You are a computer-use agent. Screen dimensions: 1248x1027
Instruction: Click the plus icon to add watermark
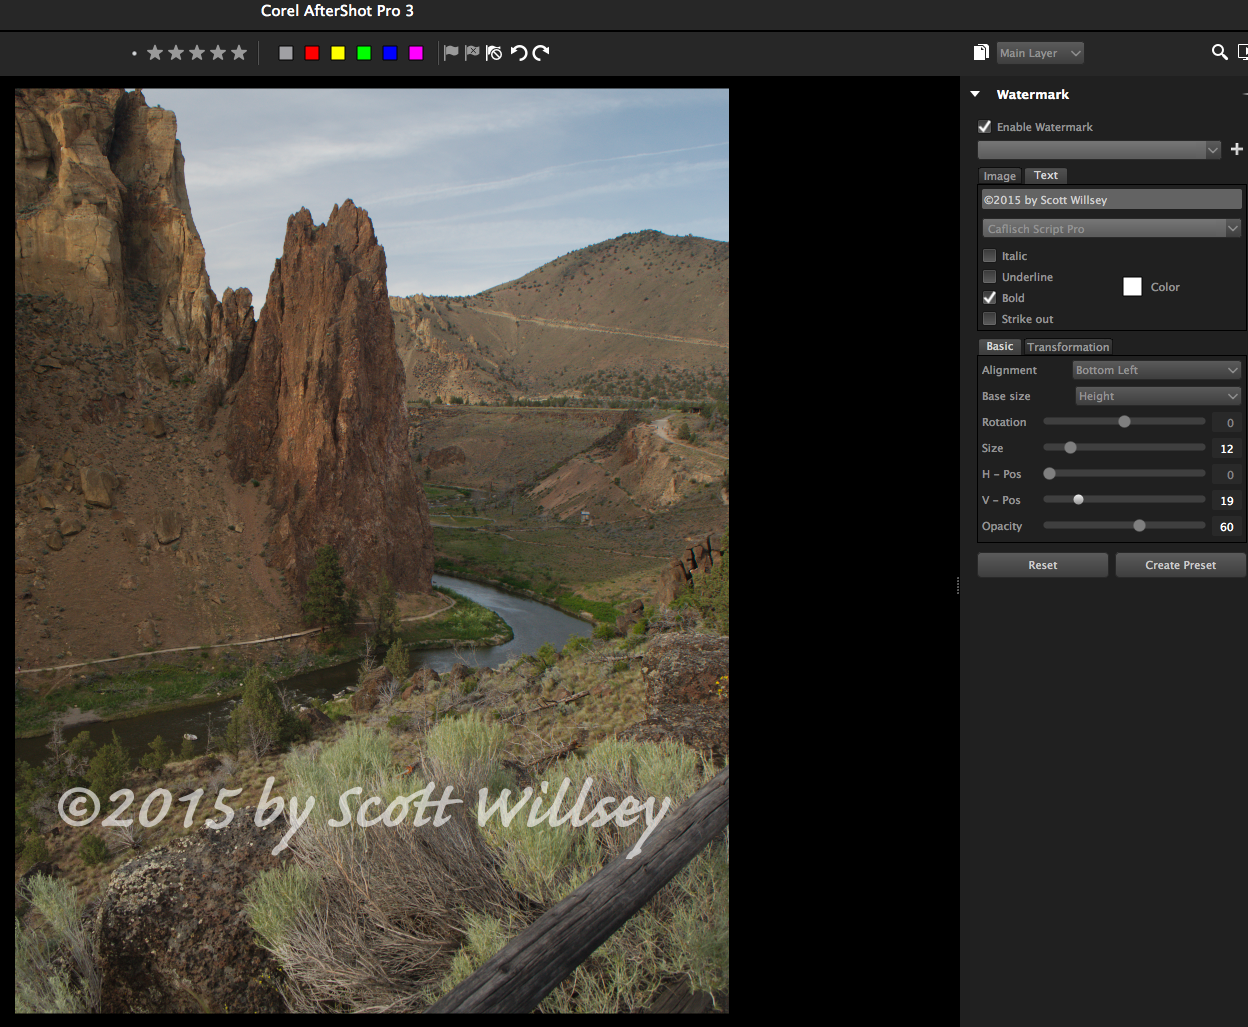[x=1236, y=149]
